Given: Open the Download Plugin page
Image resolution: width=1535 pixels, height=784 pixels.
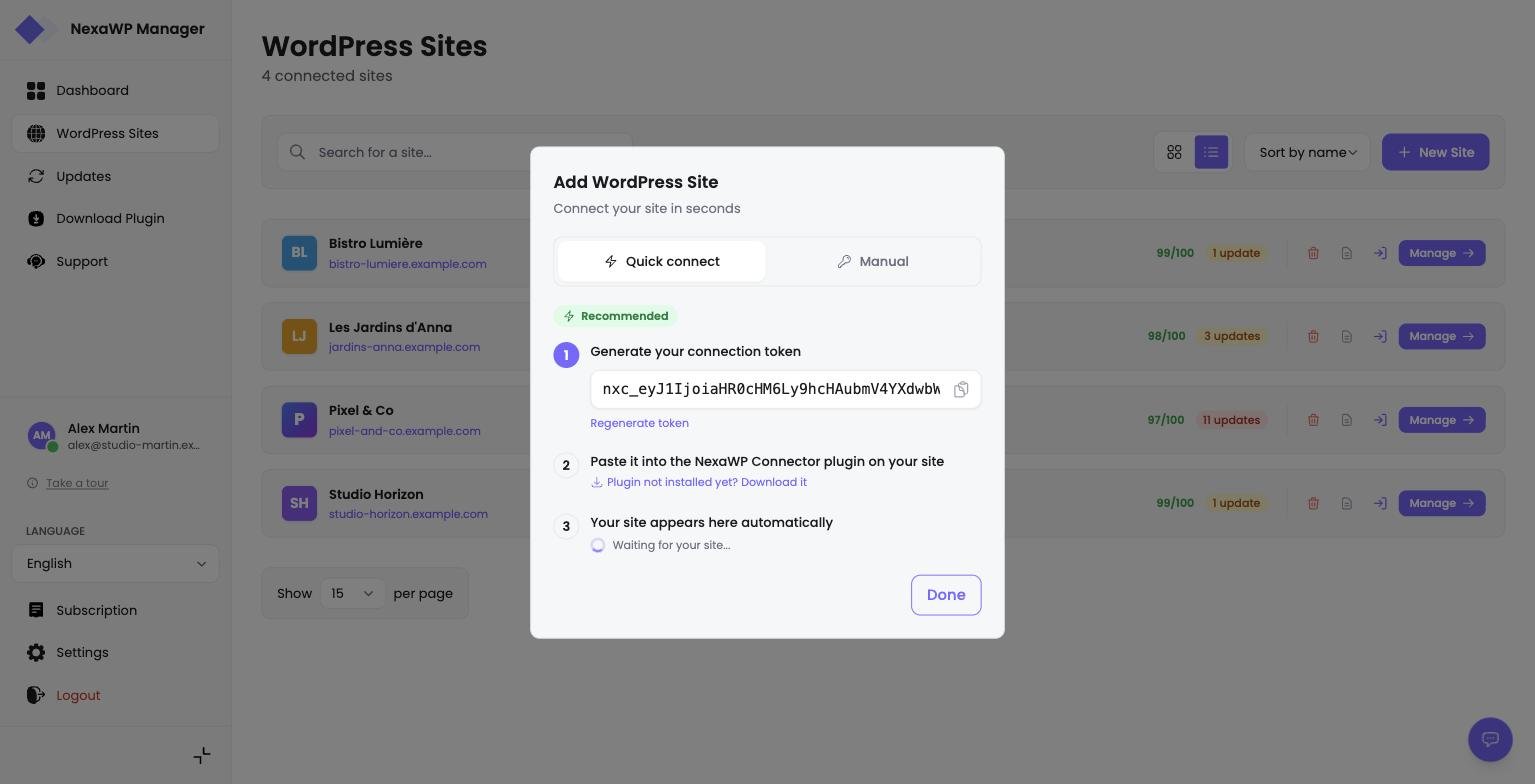Looking at the screenshot, I should (x=115, y=219).
